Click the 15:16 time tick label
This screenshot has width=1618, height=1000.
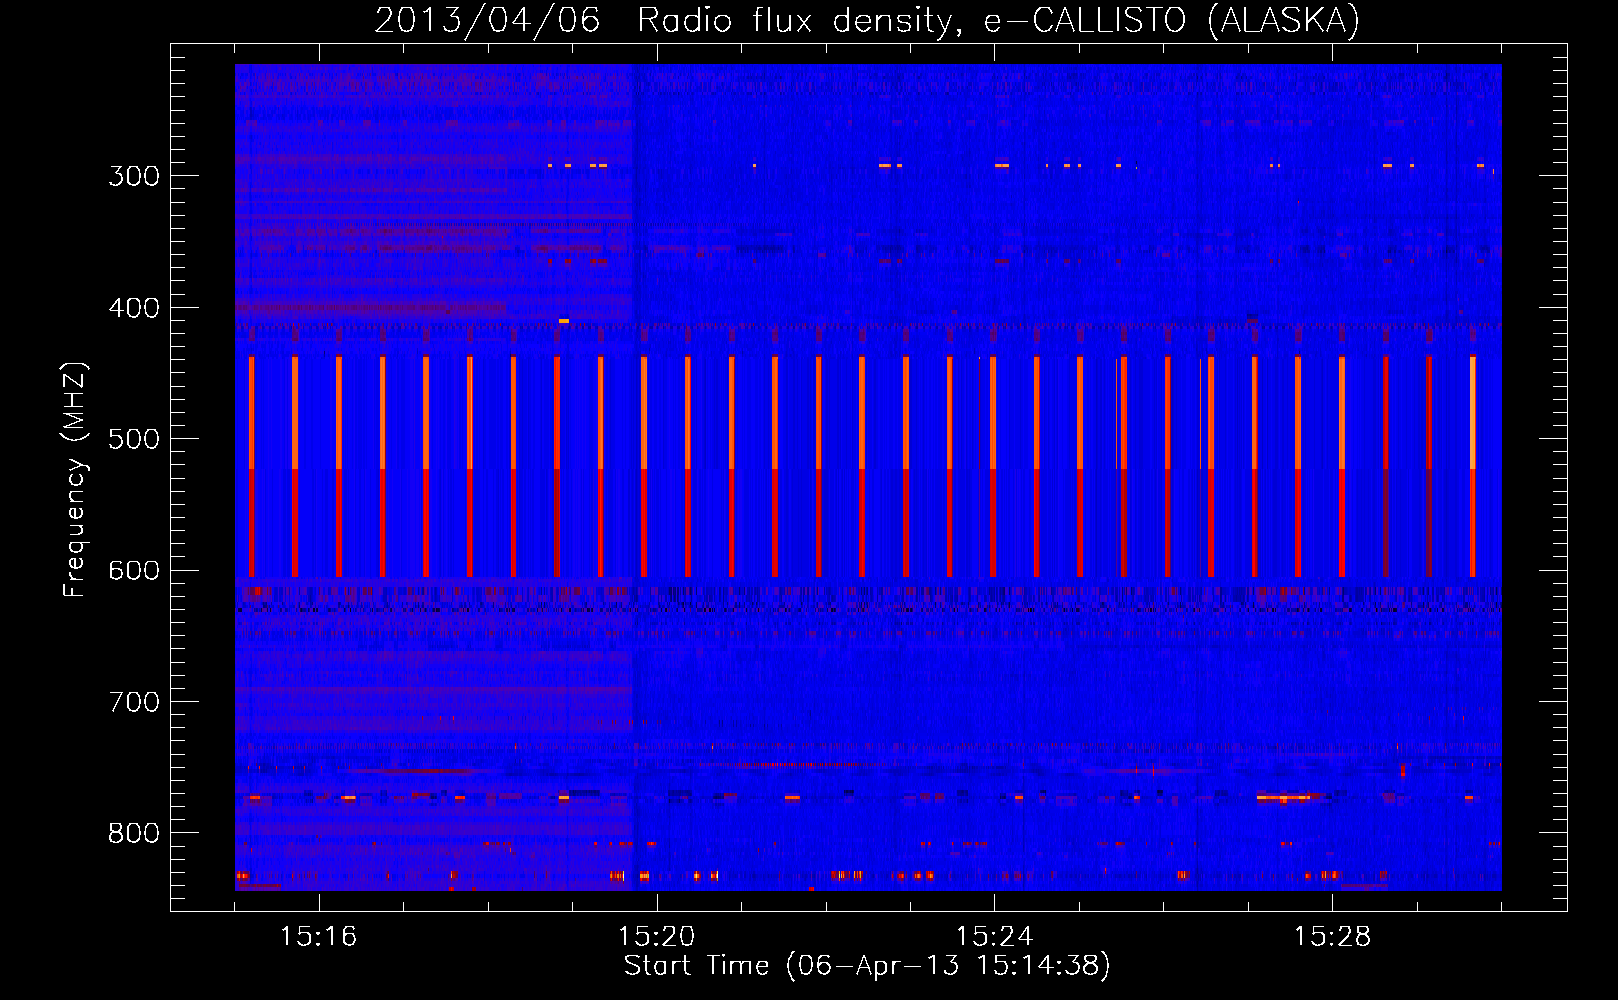[x=318, y=937]
